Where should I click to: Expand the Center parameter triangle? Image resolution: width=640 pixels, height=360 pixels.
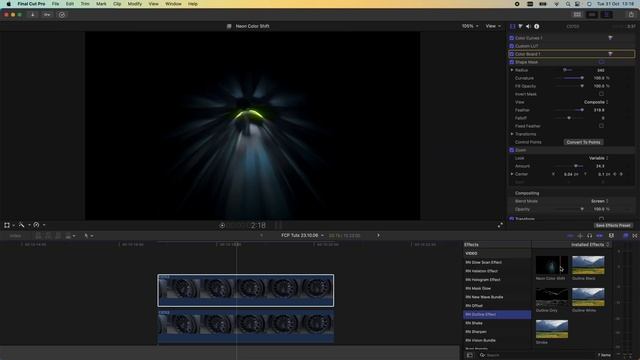click(512, 174)
